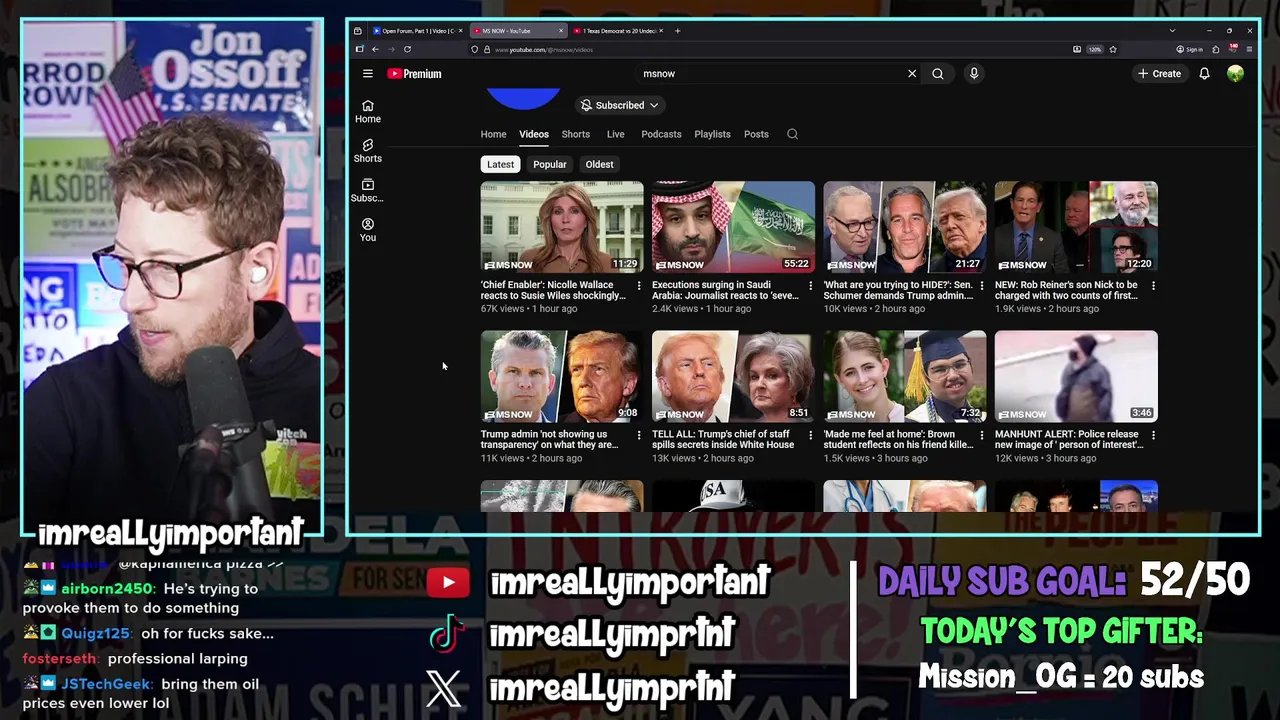Click browser Sign in button
The width and height of the screenshot is (1280, 720).
tap(1189, 49)
